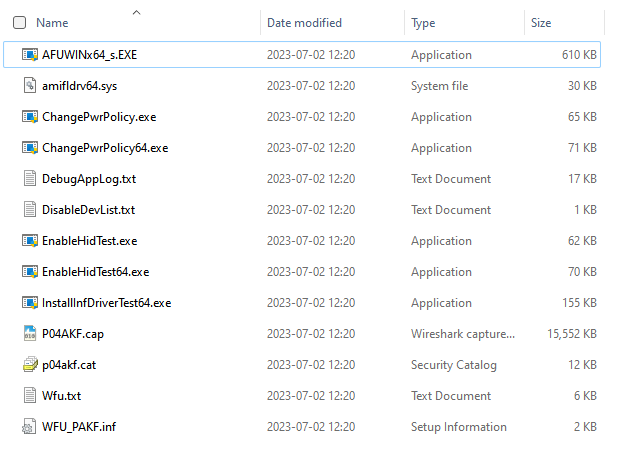Click the AFUWINx64_s.EXE application icon

(x=30, y=55)
